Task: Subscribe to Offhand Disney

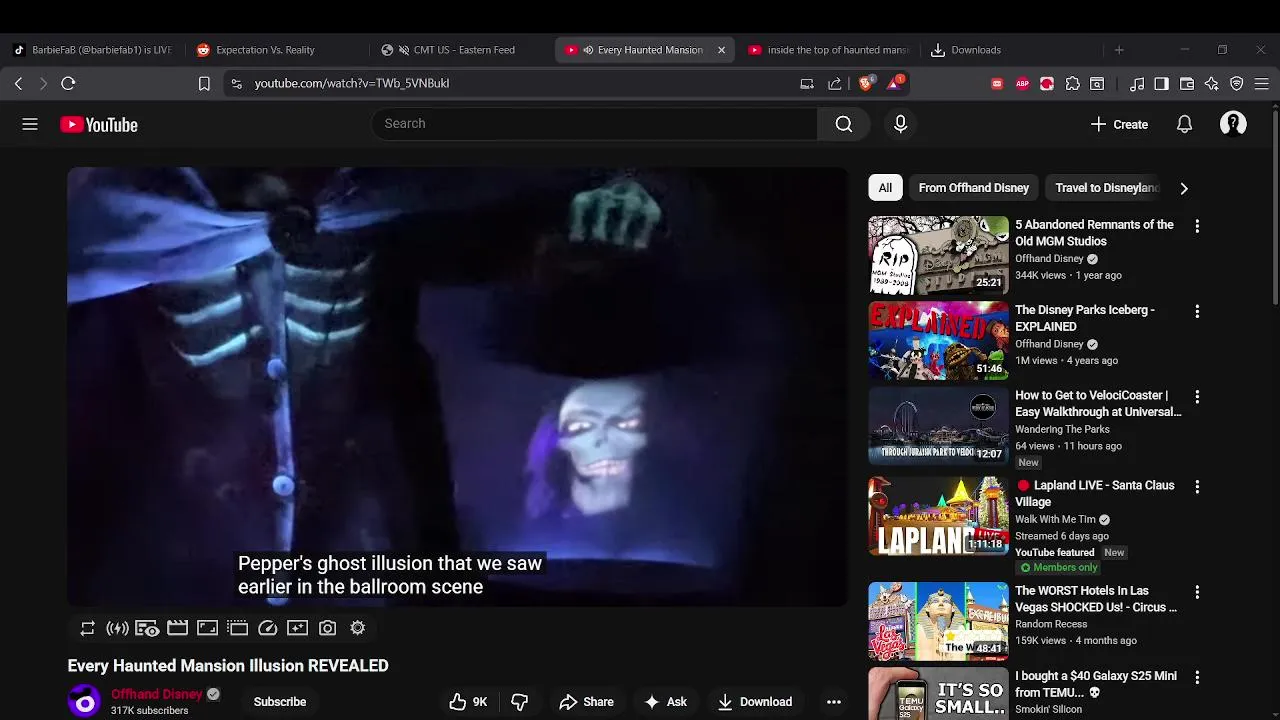Action: [x=280, y=702]
